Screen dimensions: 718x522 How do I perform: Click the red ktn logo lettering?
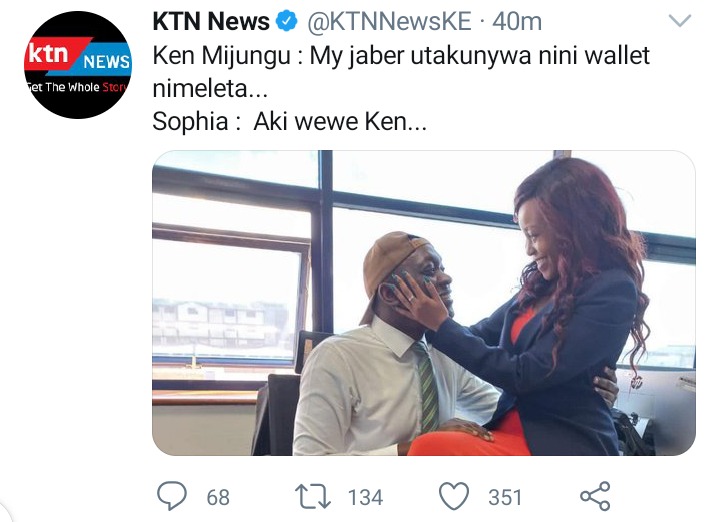click(48, 54)
